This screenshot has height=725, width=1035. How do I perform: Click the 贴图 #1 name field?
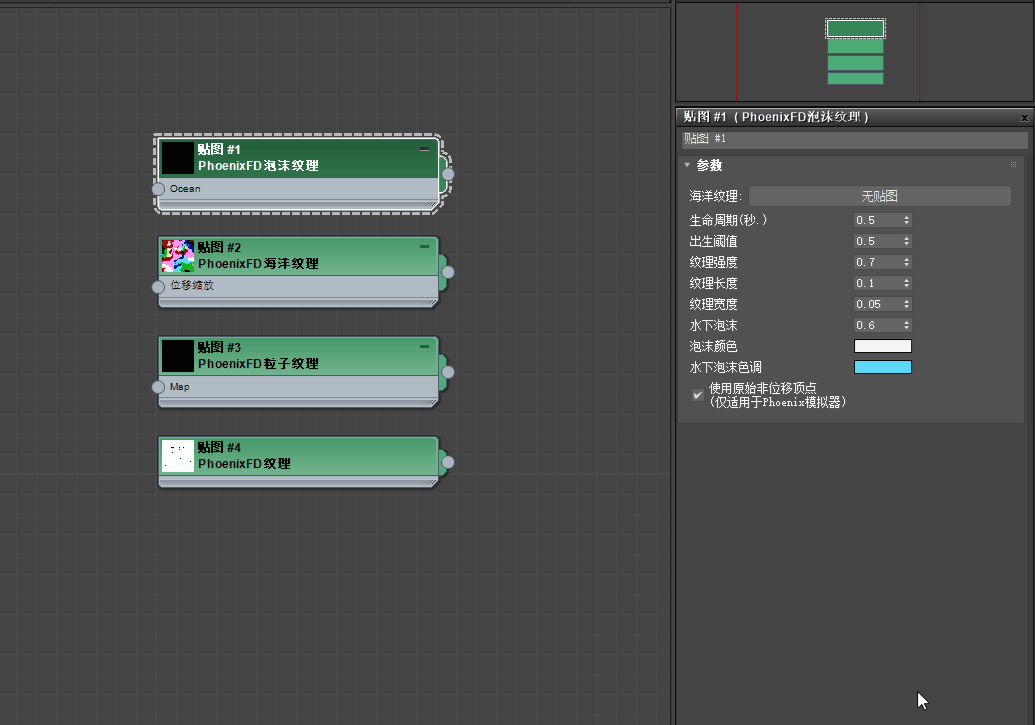854,139
